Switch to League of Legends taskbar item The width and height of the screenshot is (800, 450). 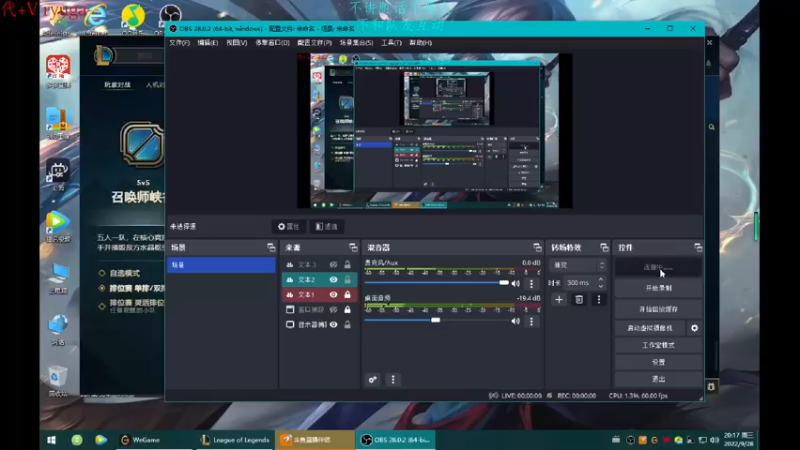coord(235,440)
